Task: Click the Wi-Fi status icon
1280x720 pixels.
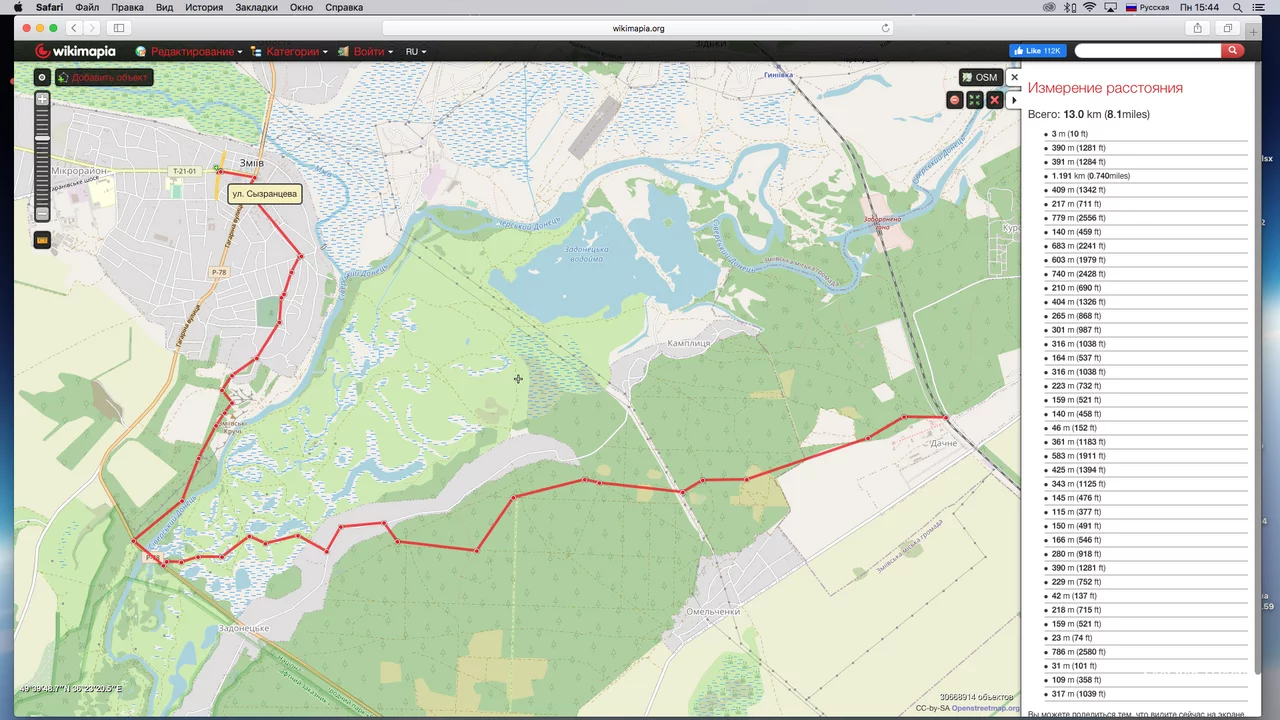Action: pyautogui.click(x=1089, y=7)
